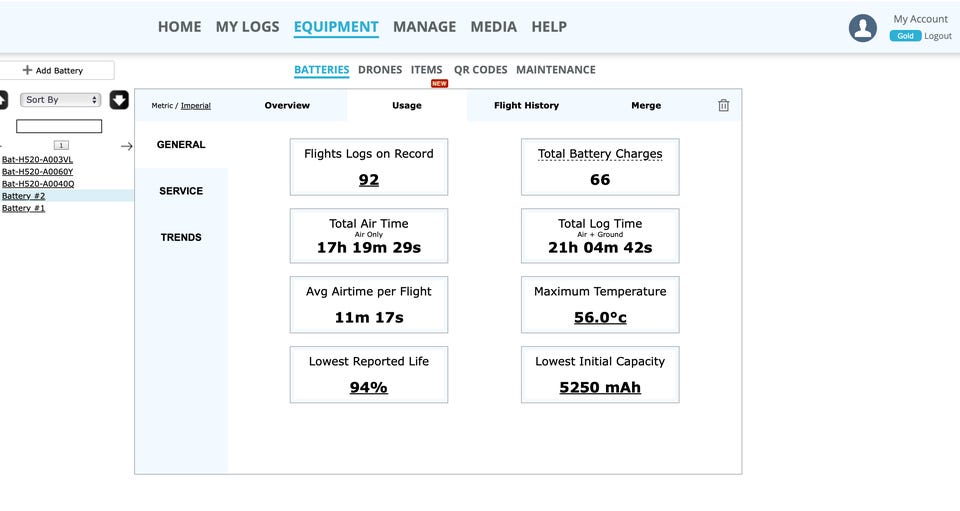960x511 pixels.
Task: Go to the DRONES equipment page
Action: (380, 70)
